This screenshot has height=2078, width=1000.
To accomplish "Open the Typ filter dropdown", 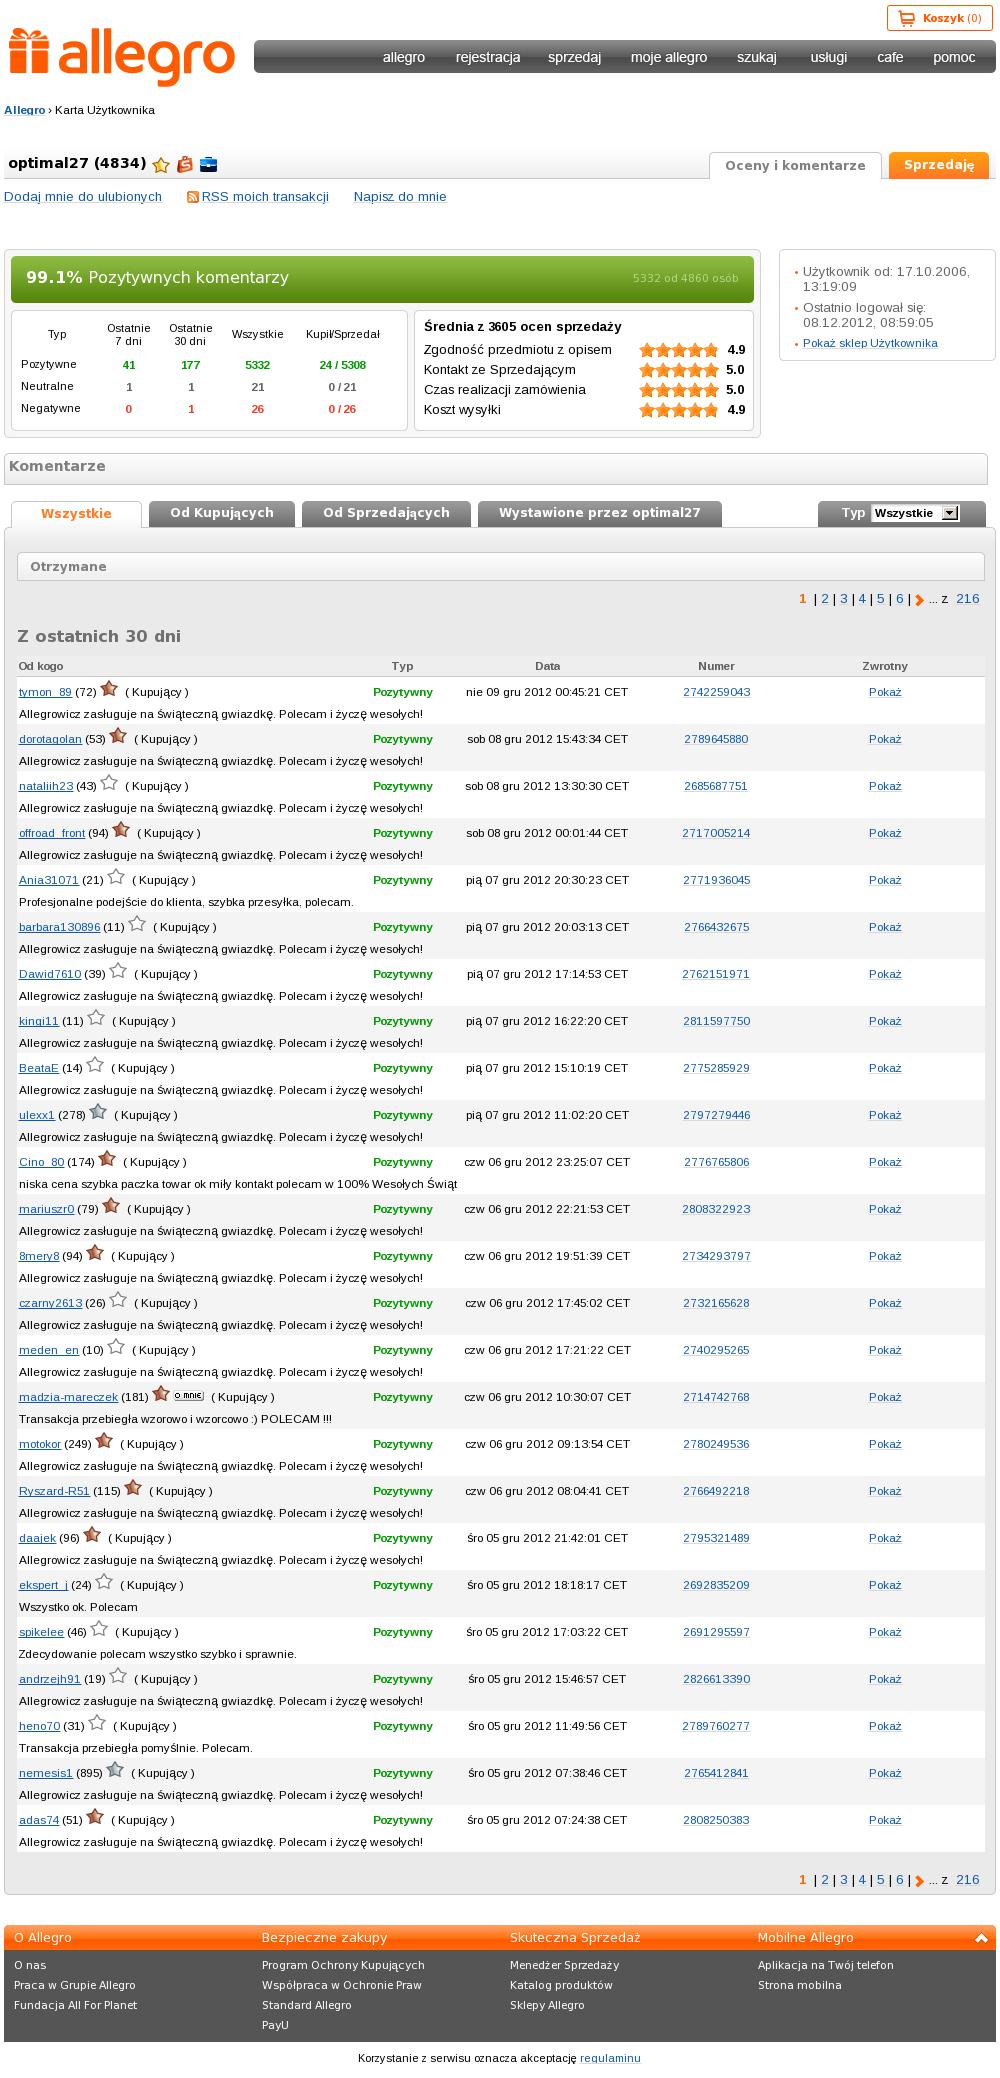I will [915, 513].
